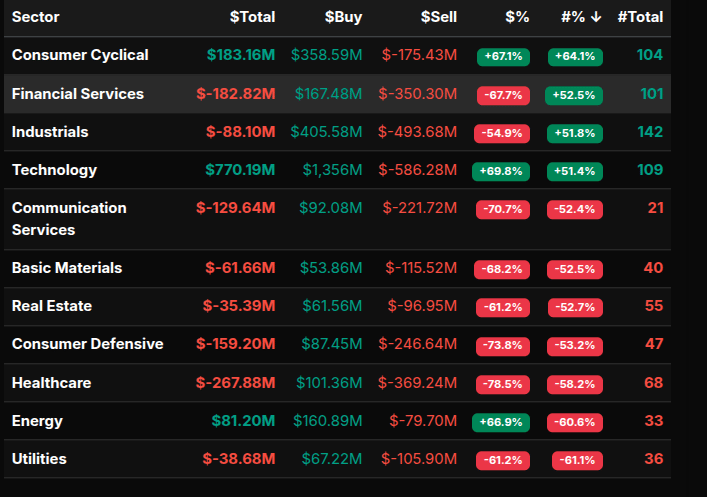The height and width of the screenshot is (497, 707).
Task: Select the Financial Services sector name
Action: click(x=78, y=94)
